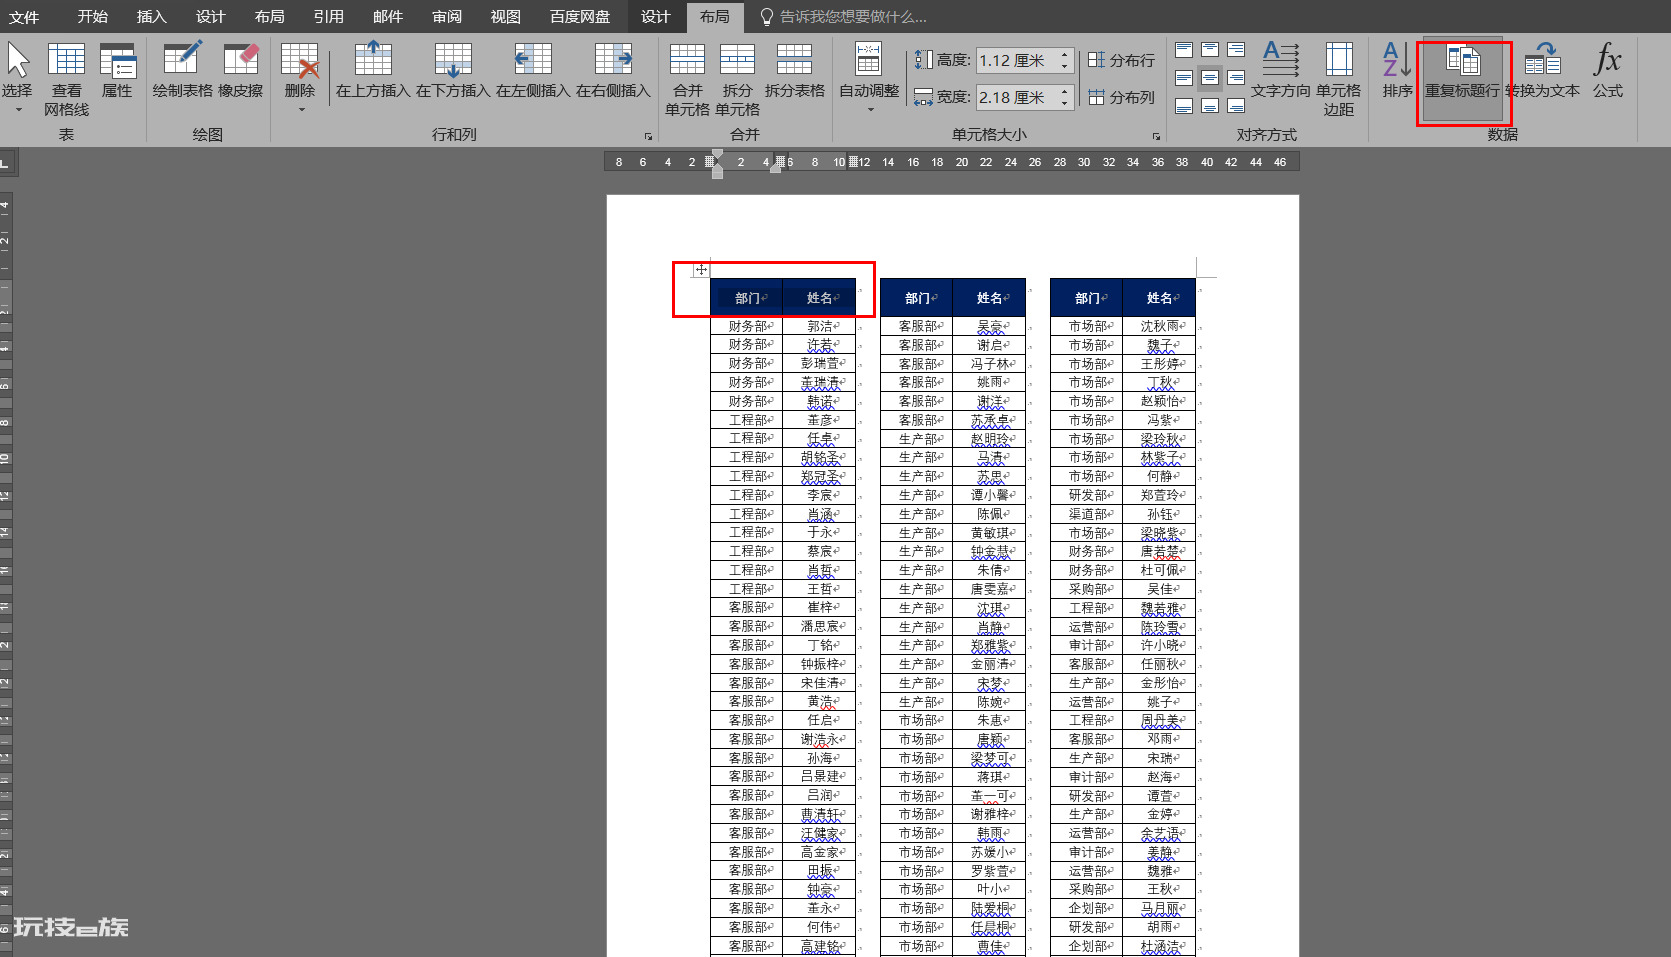Screen dimensions: 1671x957
Task: Toggle top-left cell alignment button
Action: (x=1184, y=50)
